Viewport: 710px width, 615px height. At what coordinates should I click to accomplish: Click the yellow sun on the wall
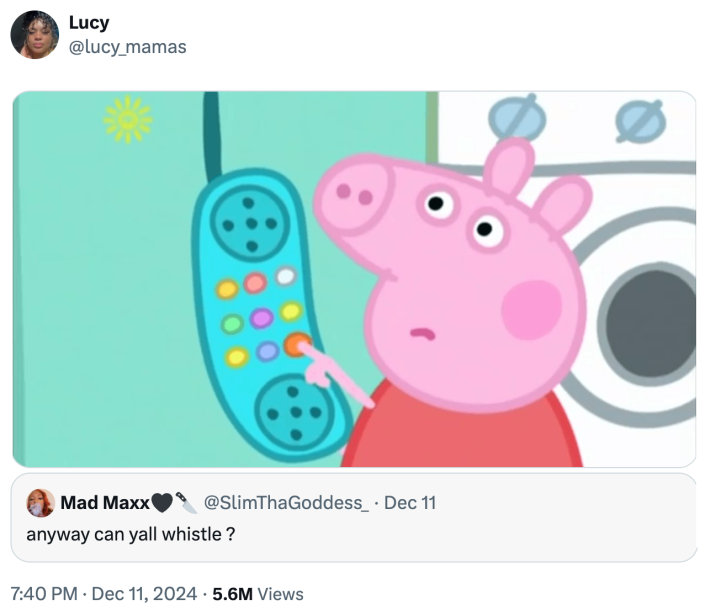(x=128, y=120)
